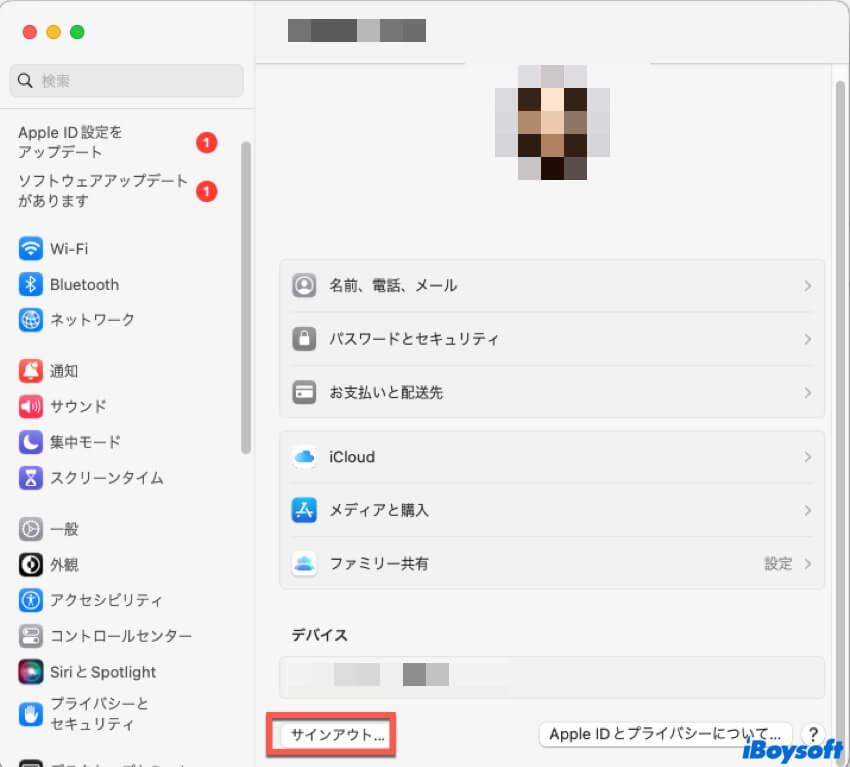
Task: Open the 一般 gear icon
Action: (30, 529)
